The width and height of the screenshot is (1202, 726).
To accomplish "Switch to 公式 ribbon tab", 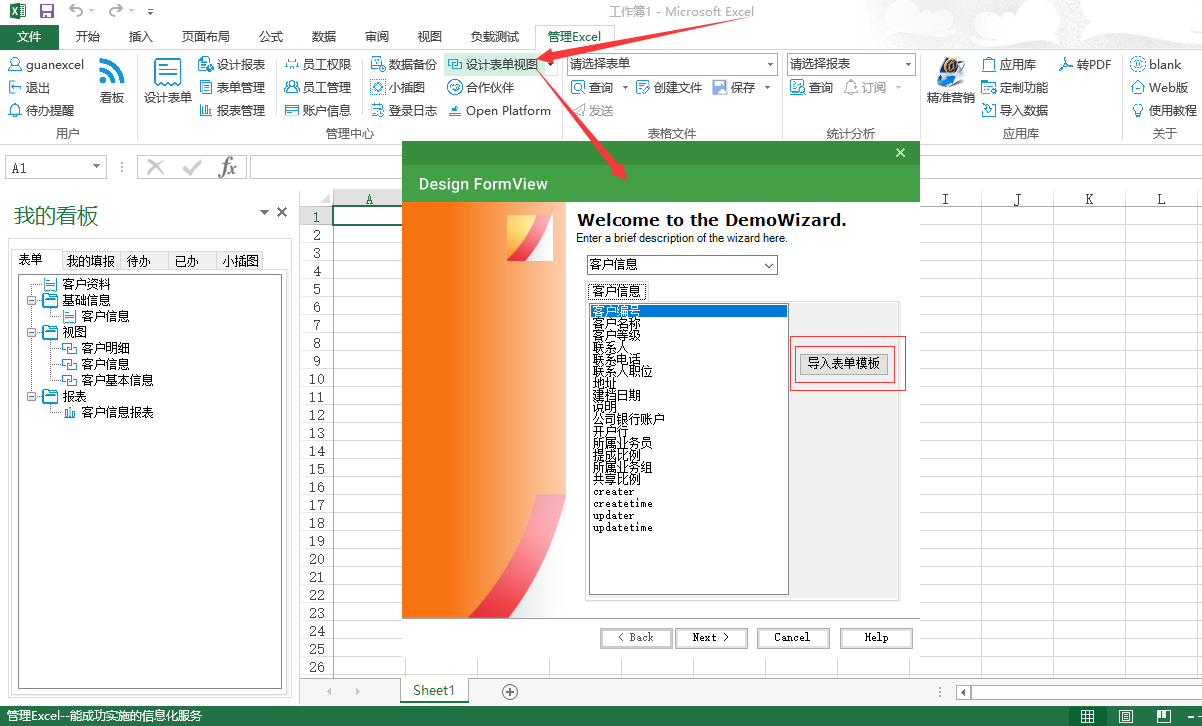I will pyautogui.click(x=271, y=37).
